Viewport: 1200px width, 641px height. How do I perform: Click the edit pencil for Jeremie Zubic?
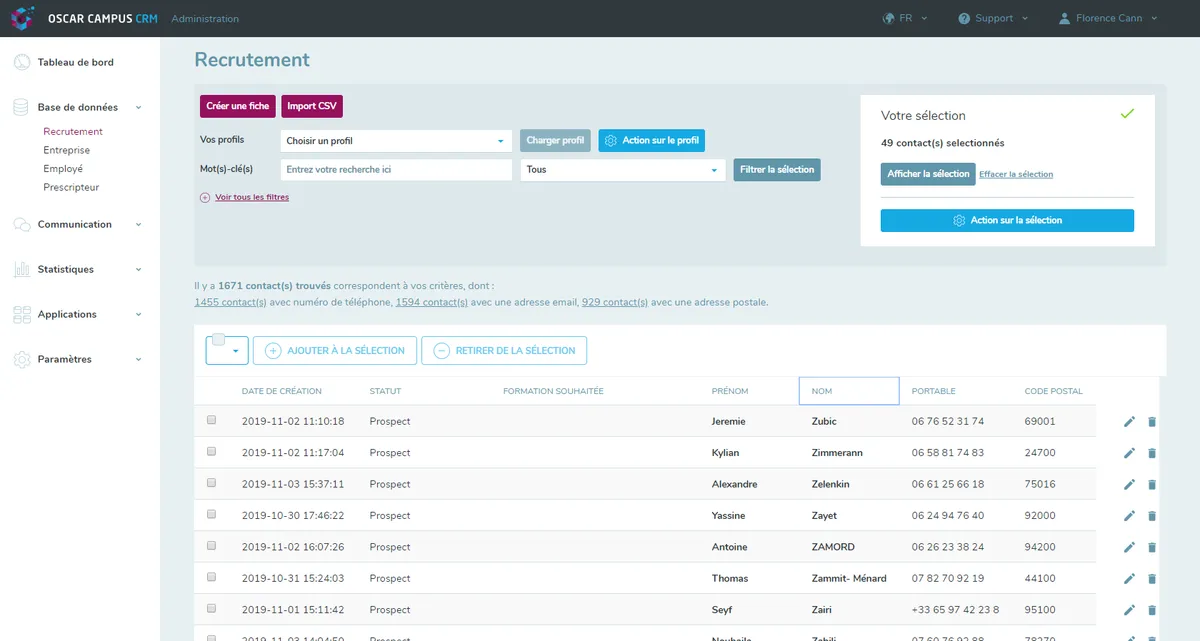pos(1129,422)
